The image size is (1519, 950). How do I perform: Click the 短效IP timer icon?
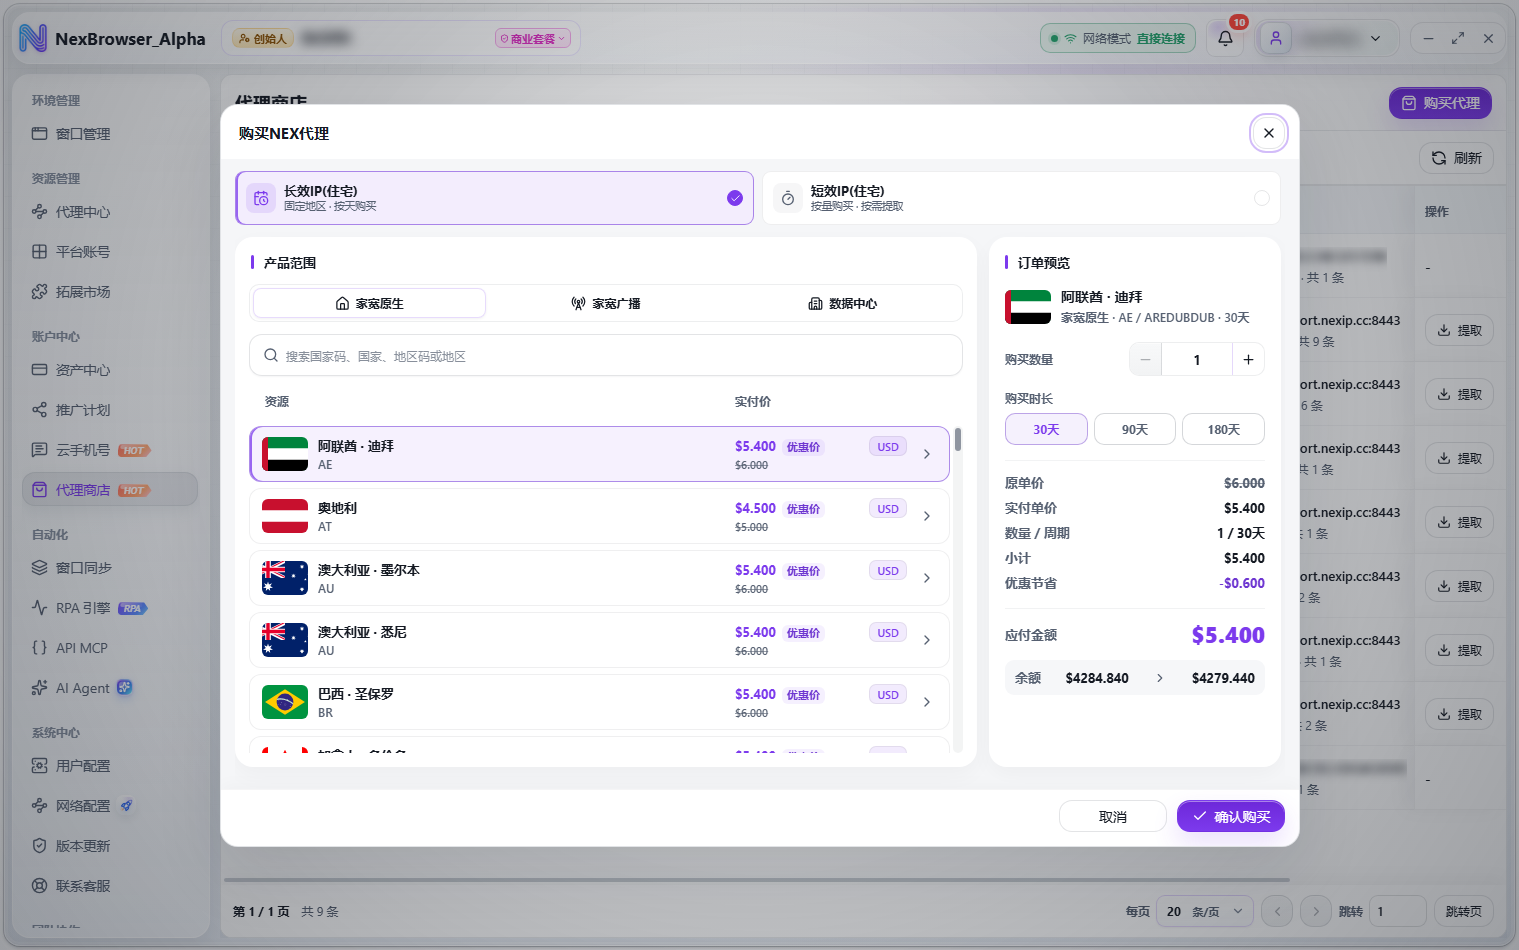tap(788, 198)
